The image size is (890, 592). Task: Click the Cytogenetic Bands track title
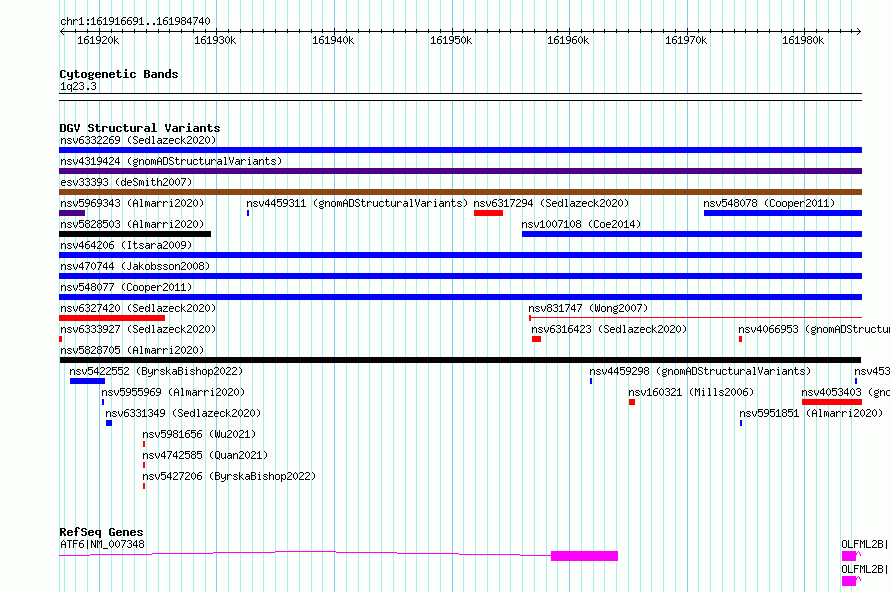[x=119, y=74]
